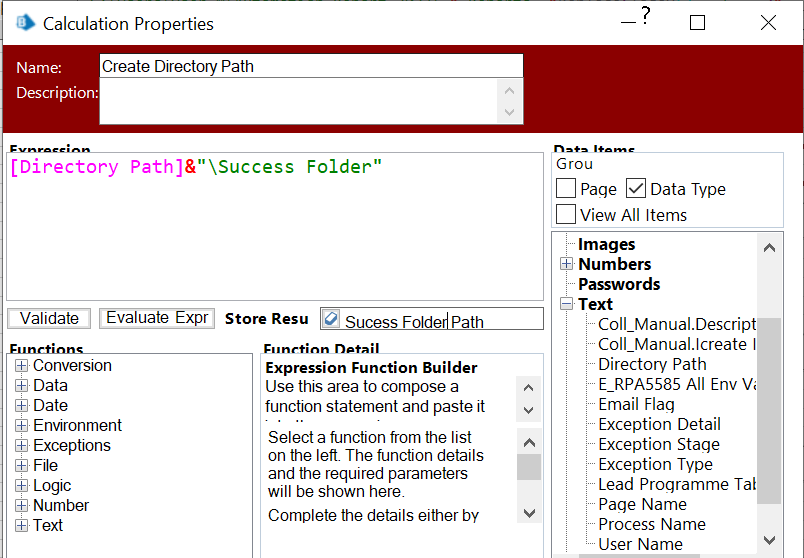The width and height of the screenshot is (804, 558).
Task: Select E_RPA5585 All Env data item
Action: [x=677, y=384]
